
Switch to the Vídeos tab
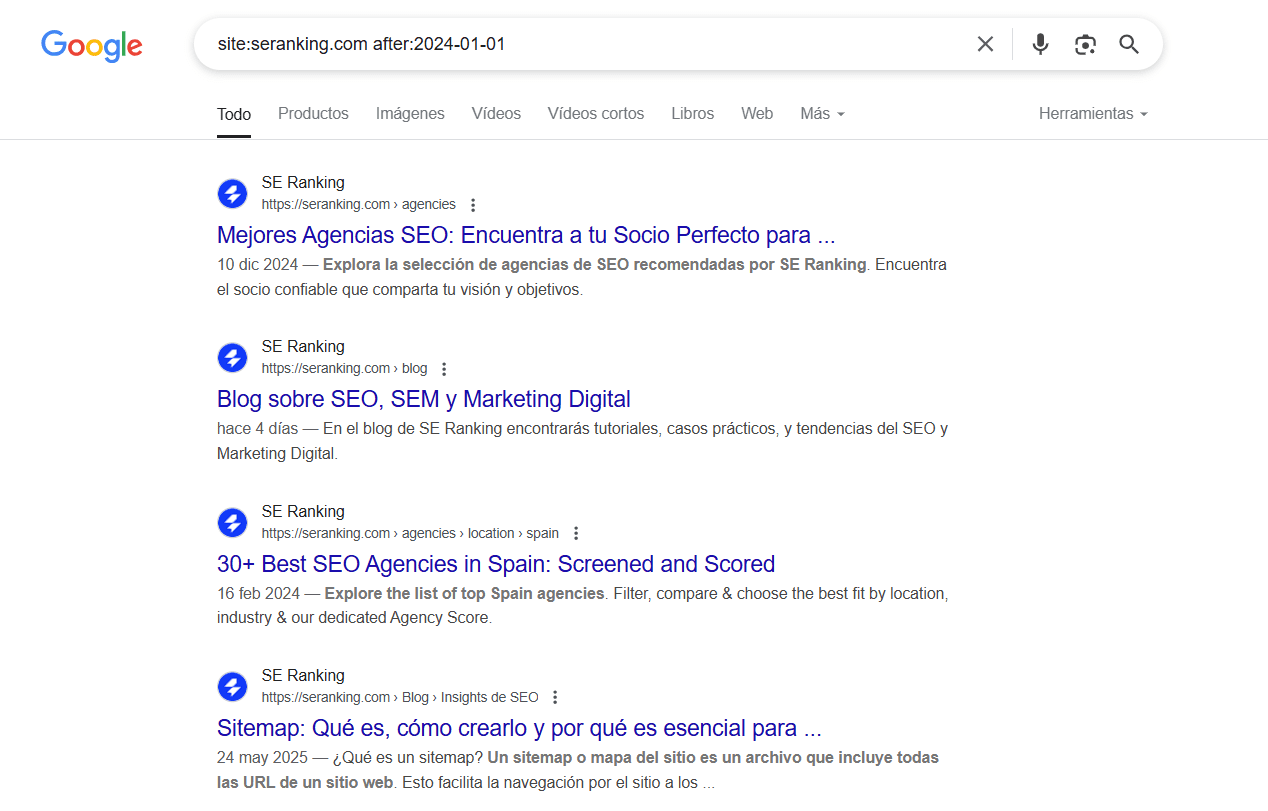(x=496, y=114)
